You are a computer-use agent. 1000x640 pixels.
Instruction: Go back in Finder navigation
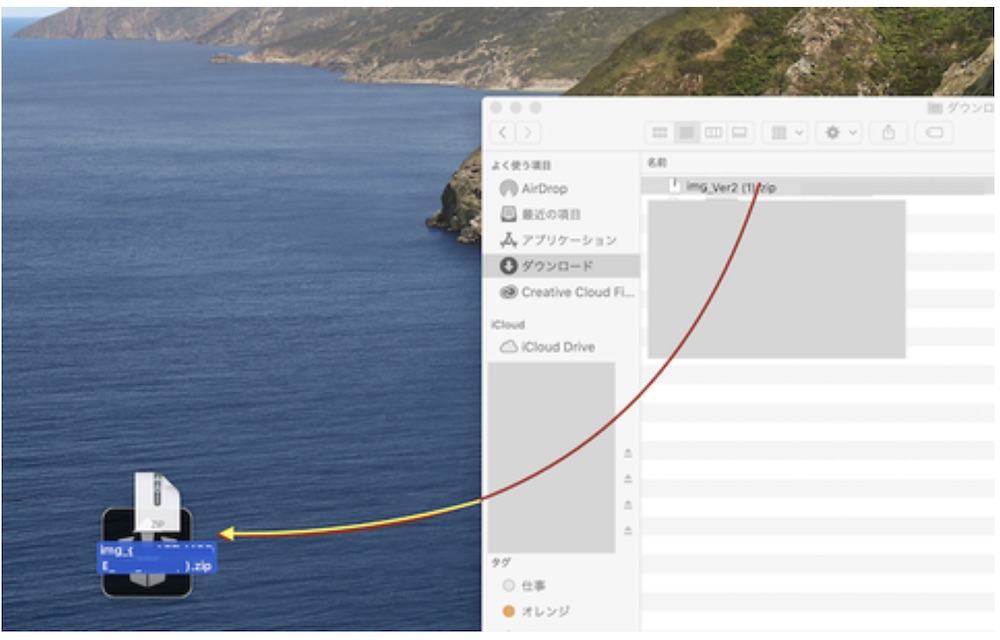(503, 133)
